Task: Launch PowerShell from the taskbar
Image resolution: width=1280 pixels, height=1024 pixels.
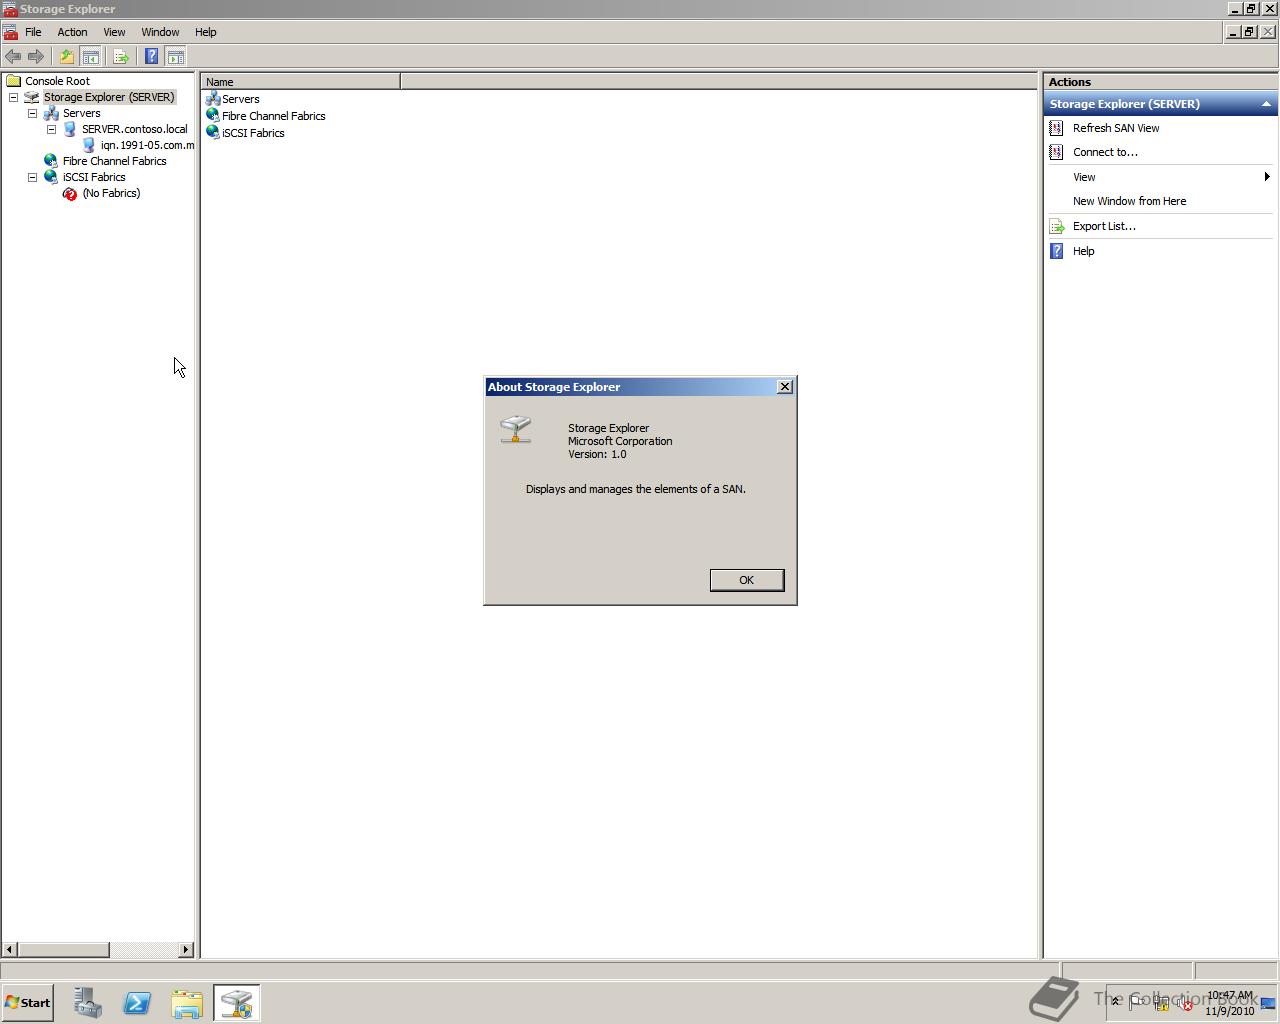Action: point(137,1003)
